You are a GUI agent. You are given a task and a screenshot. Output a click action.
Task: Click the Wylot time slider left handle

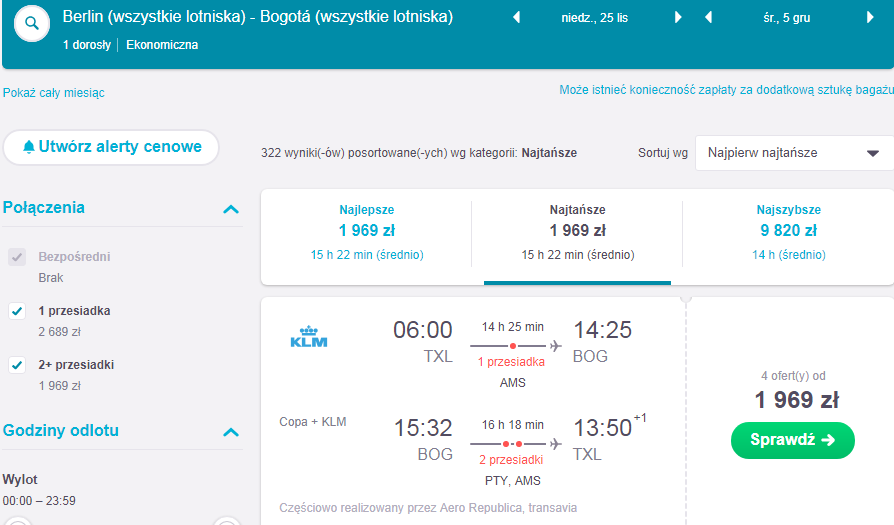click(x=17, y=522)
